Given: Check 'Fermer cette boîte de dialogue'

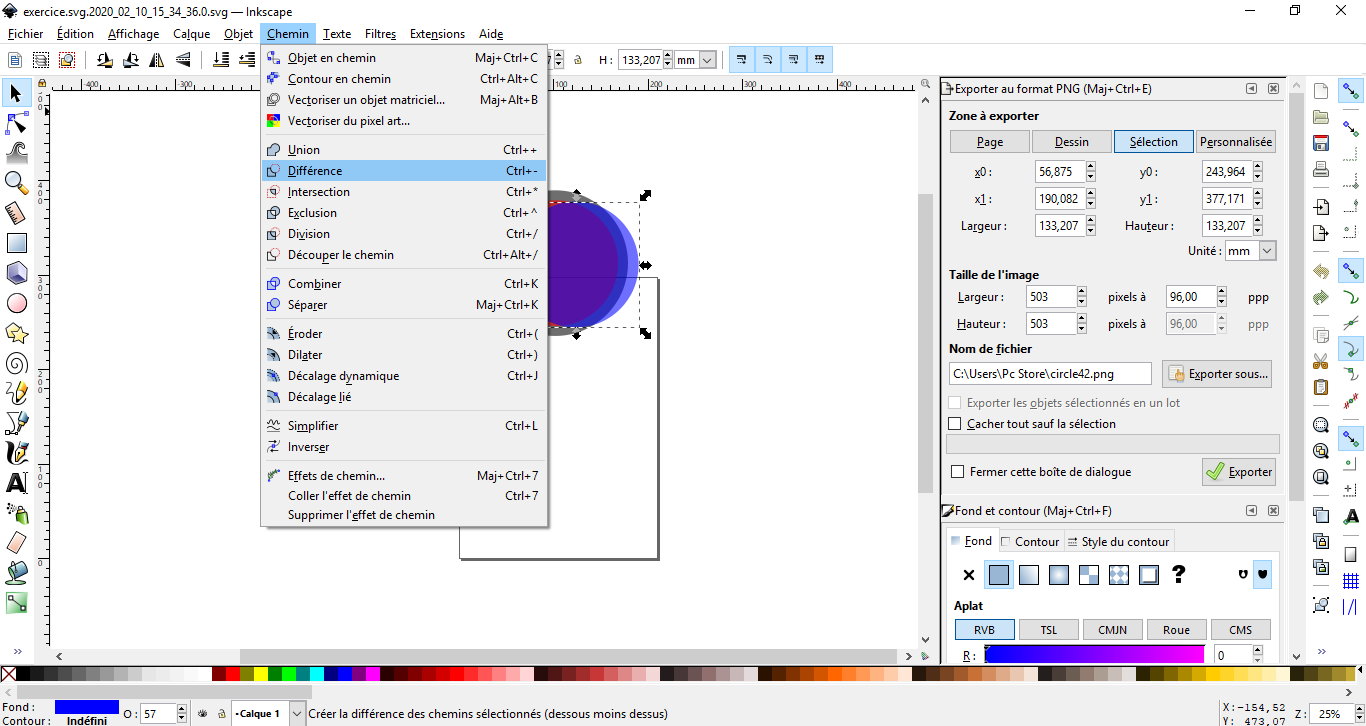Looking at the screenshot, I should point(958,472).
